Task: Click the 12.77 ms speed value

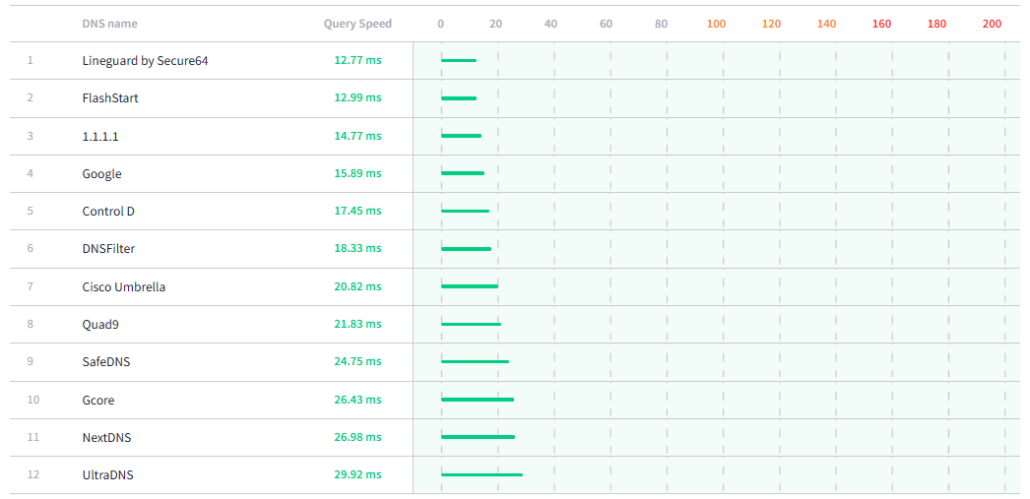Action: 357,60
